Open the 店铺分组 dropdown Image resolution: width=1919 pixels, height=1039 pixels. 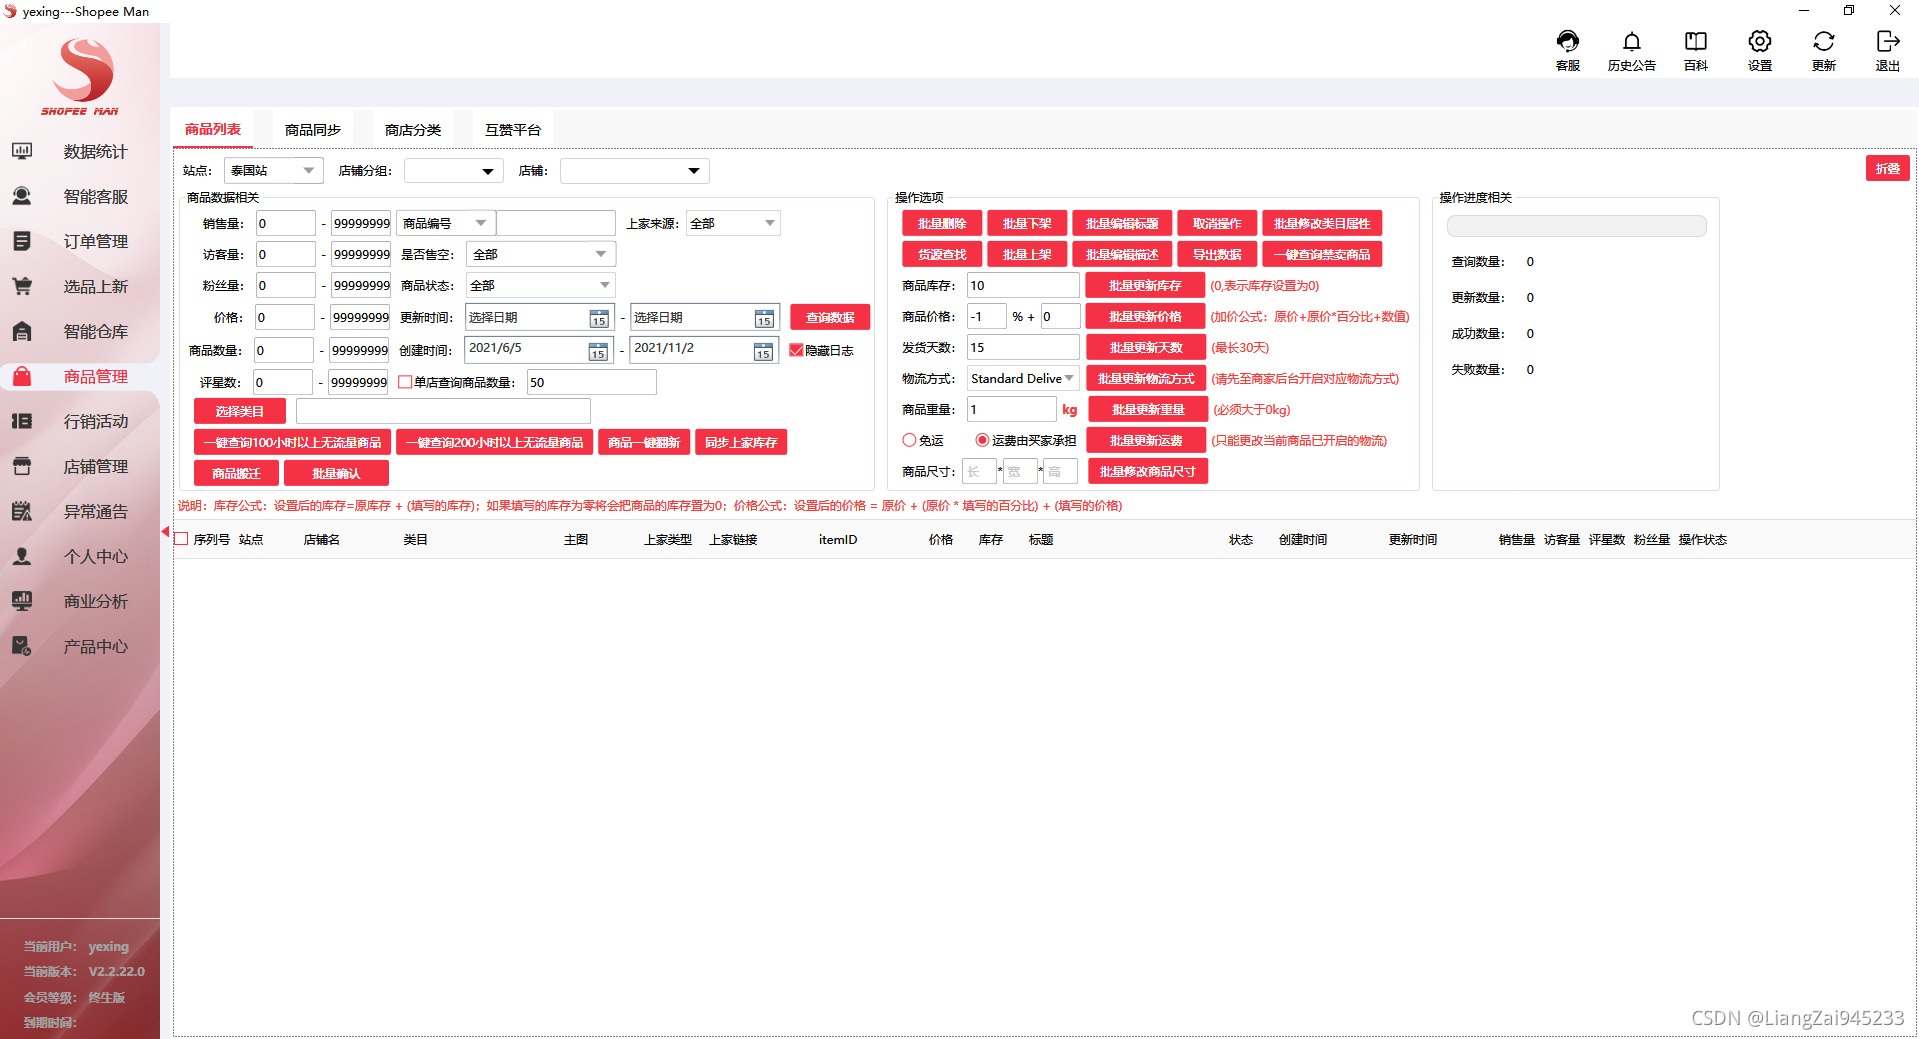pos(454,171)
